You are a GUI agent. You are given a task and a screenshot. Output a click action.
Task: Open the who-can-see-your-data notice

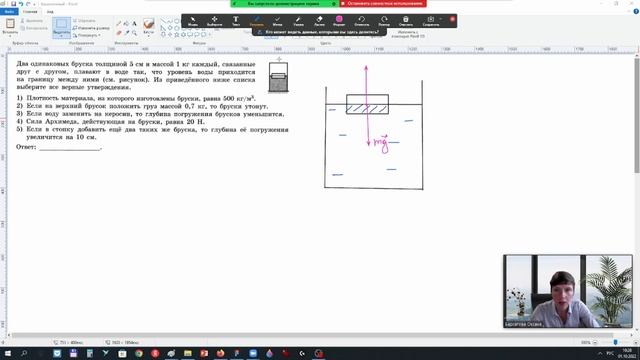319,32
